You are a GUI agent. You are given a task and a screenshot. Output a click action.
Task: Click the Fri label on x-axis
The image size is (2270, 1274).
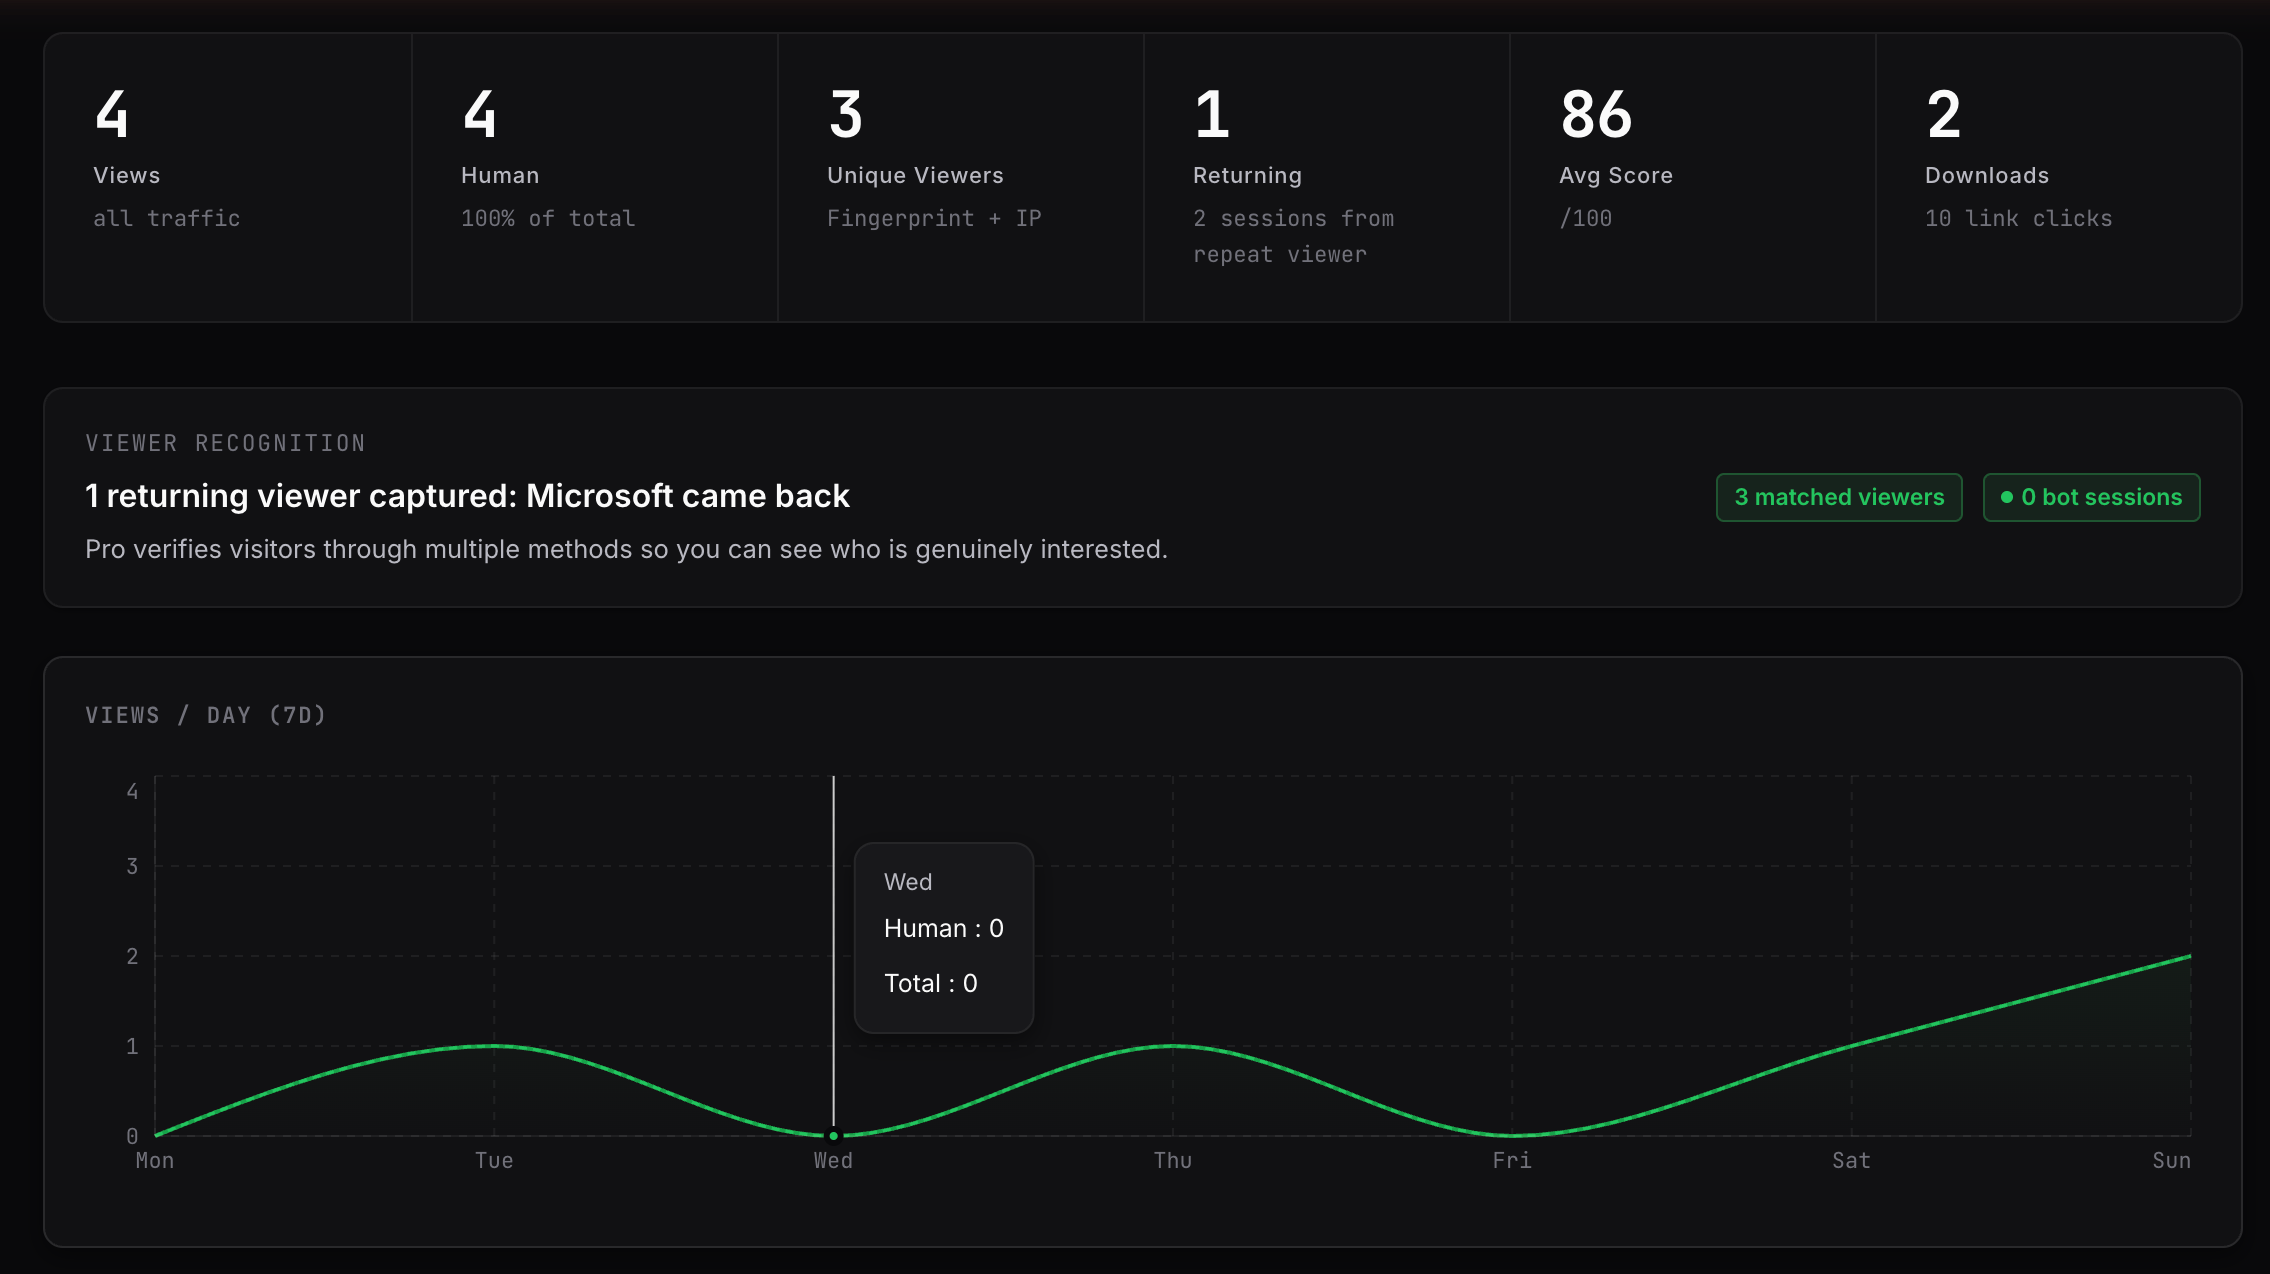click(x=1512, y=1161)
